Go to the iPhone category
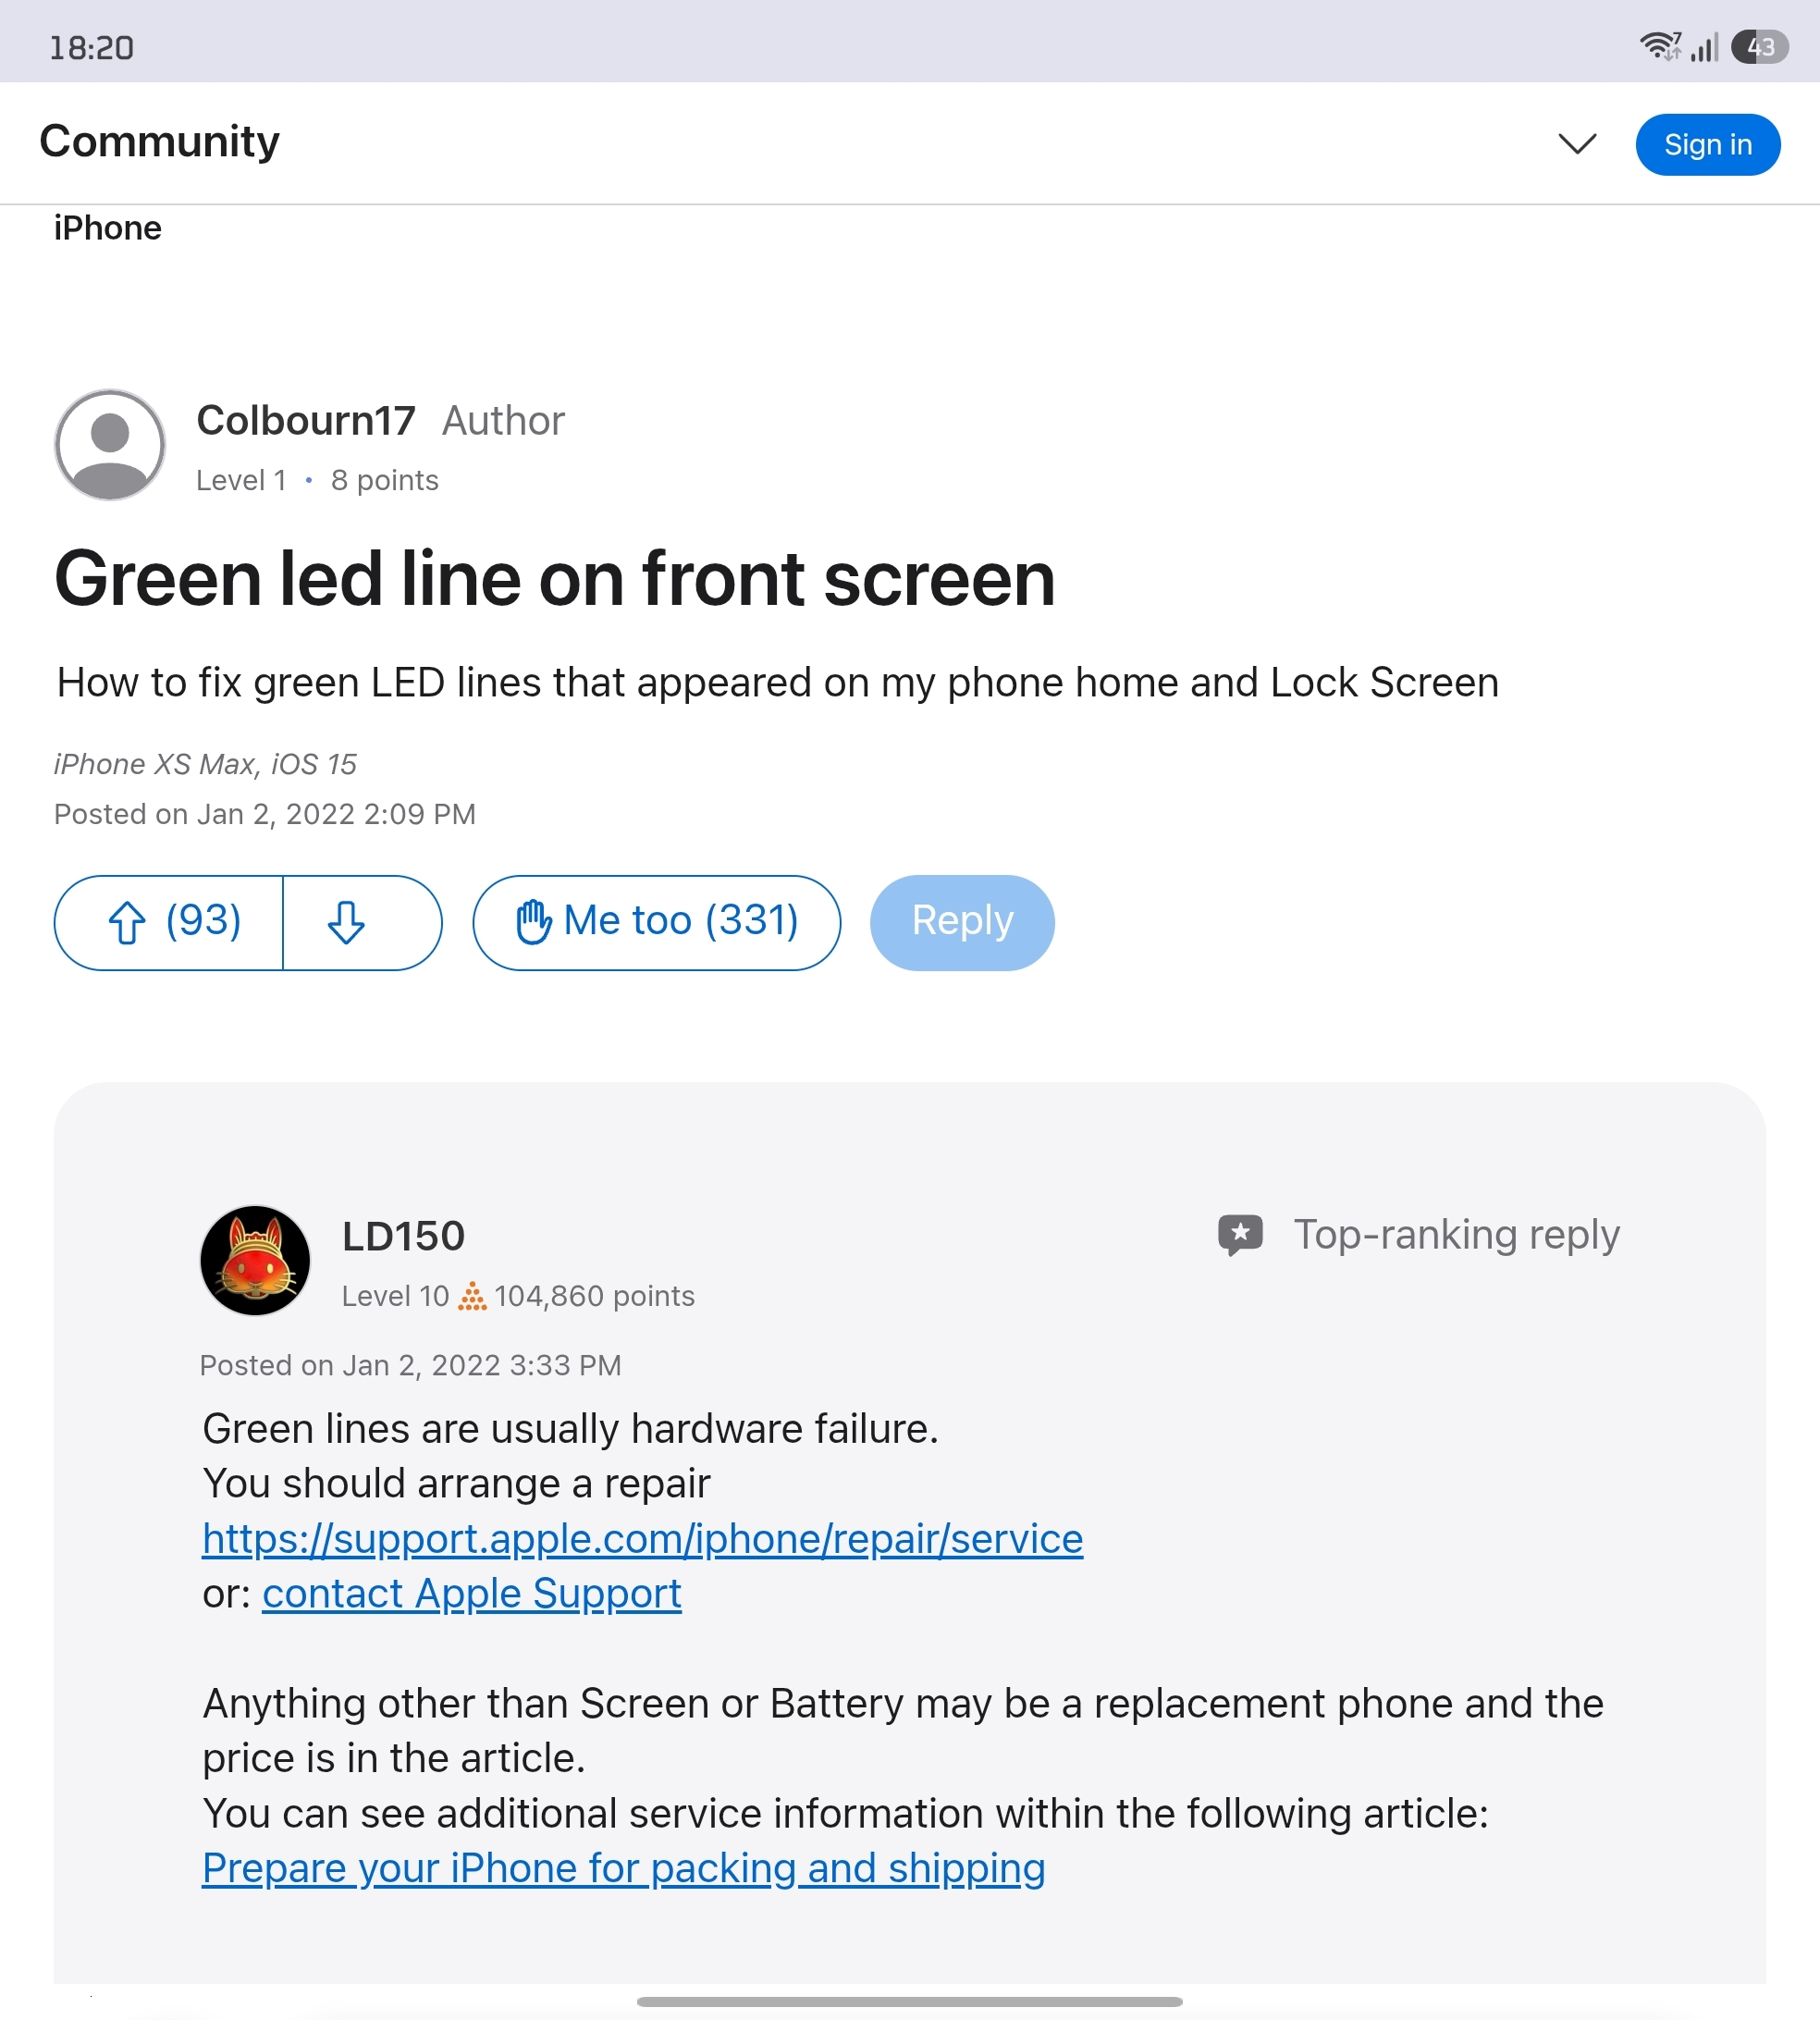 click(x=107, y=228)
